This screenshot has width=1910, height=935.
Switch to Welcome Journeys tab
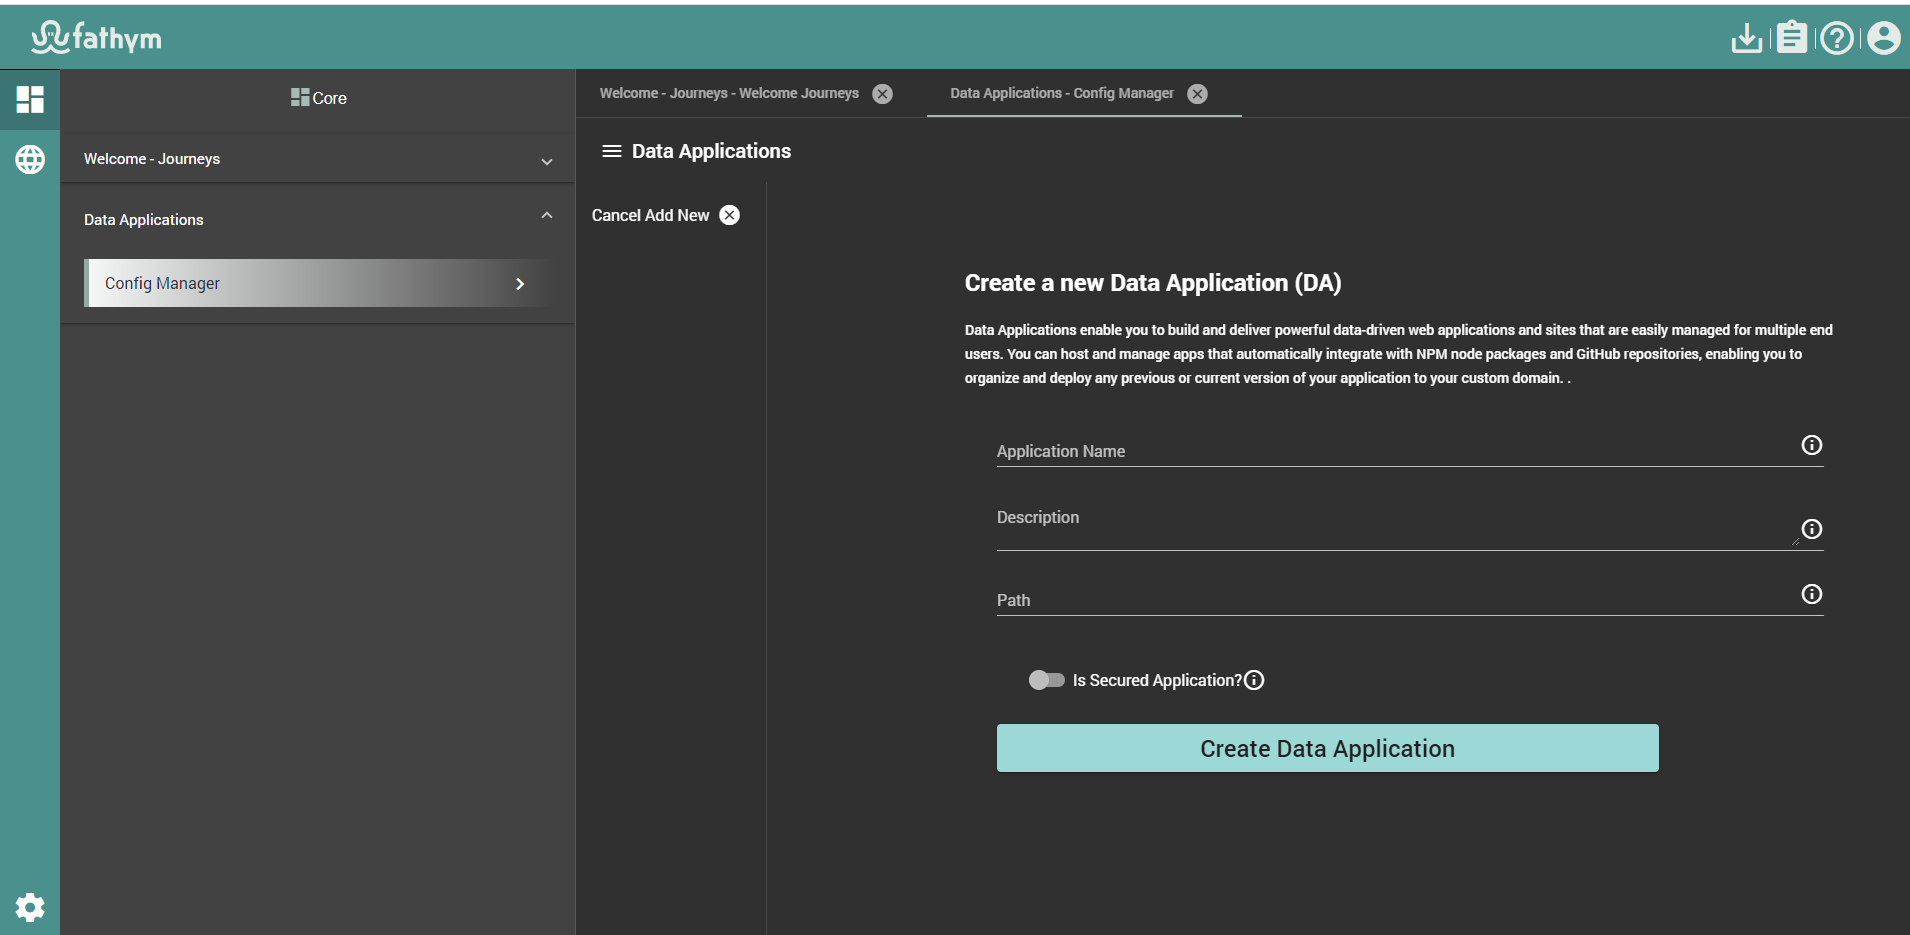[729, 93]
